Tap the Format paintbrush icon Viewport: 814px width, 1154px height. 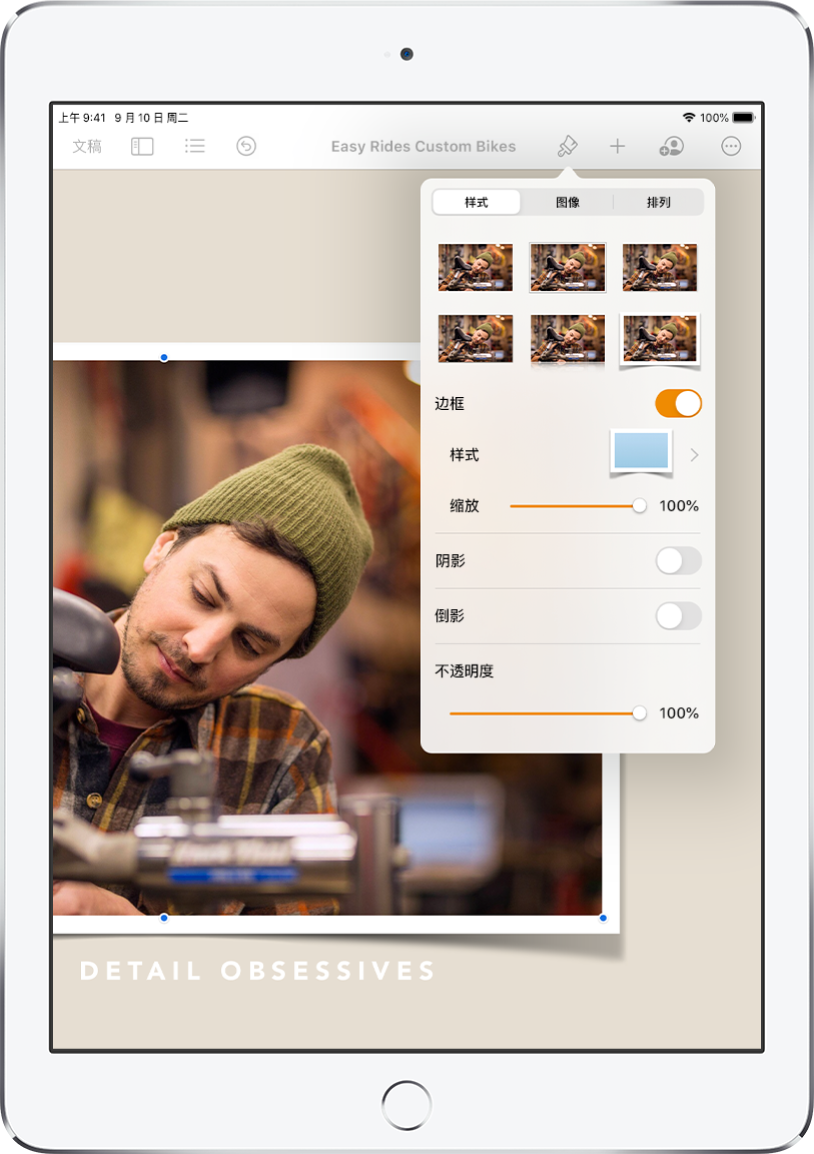pyautogui.click(x=567, y=146)
